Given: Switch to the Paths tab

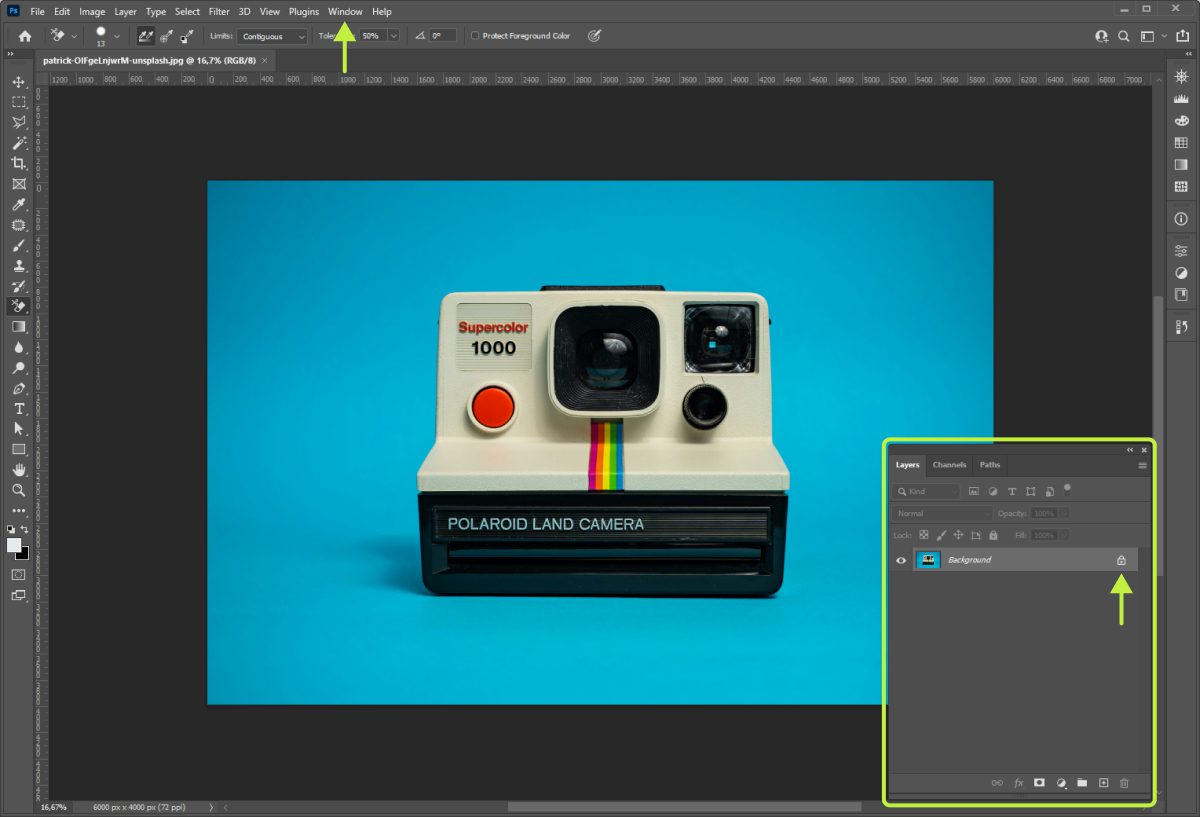Looking at the screenshot, I should (990, 465).
